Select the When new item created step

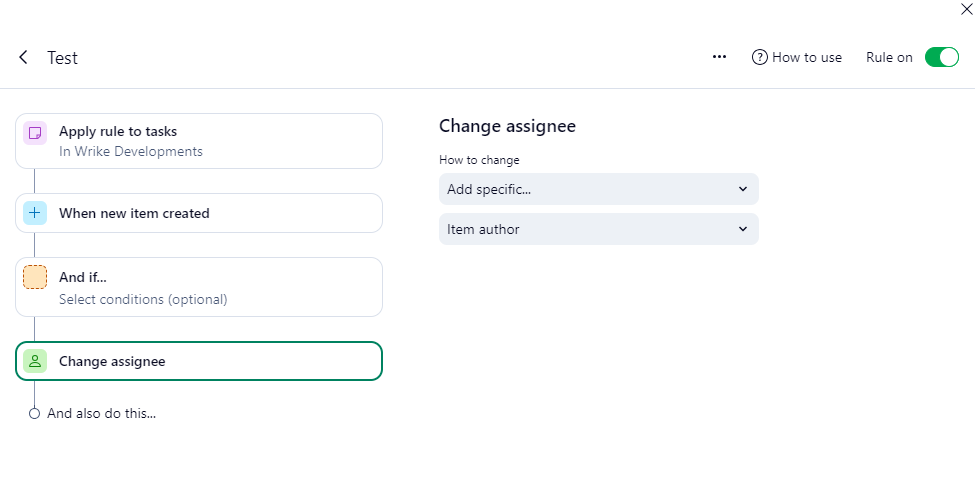click(134, 213)
